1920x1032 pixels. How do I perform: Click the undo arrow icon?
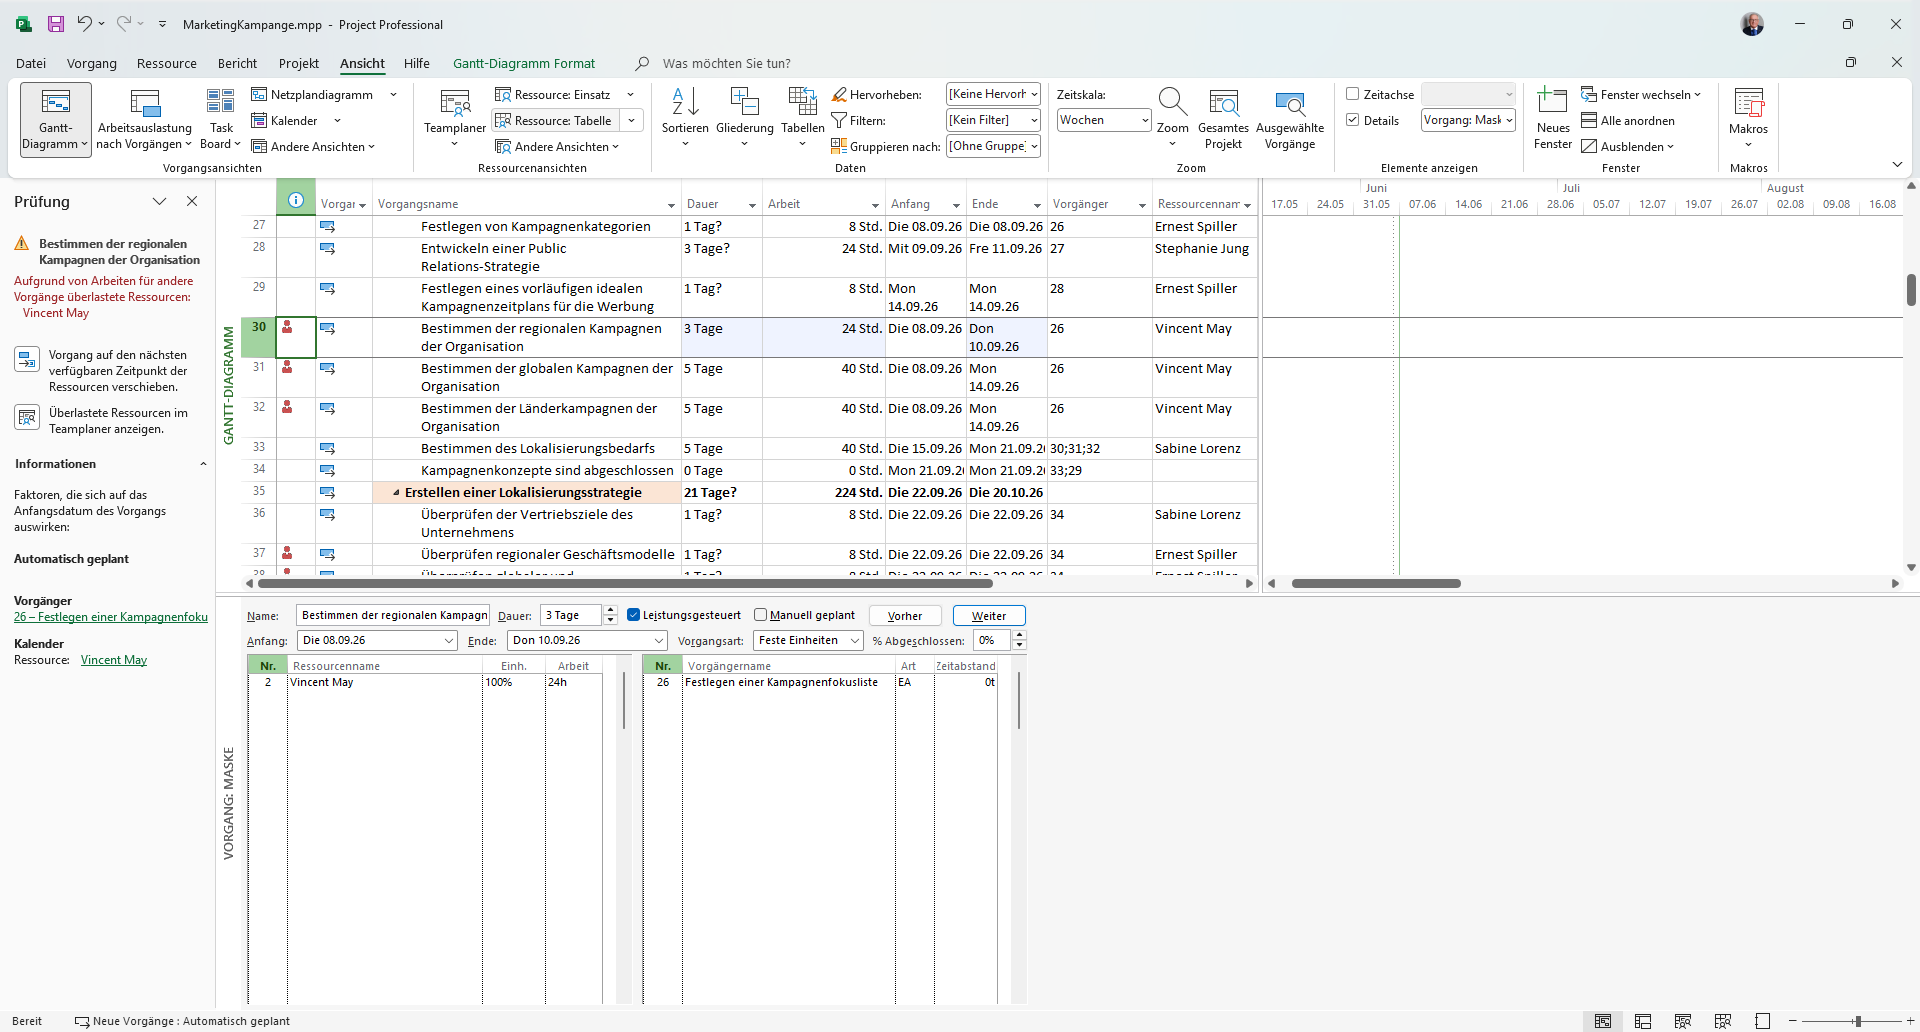pyautogui.click(x=85, y=24)
